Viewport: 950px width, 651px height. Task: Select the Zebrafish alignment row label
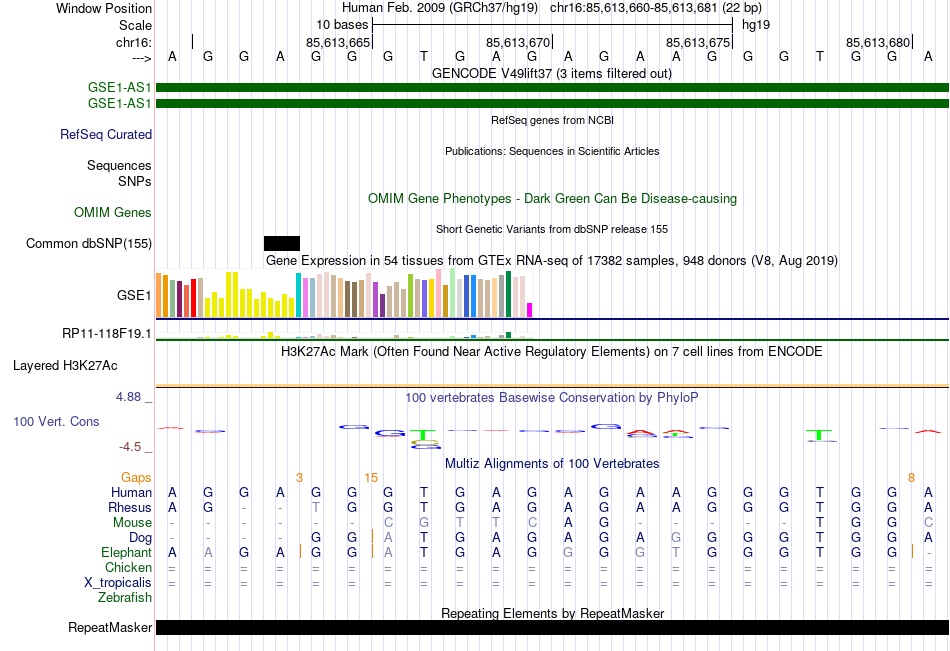125,598
